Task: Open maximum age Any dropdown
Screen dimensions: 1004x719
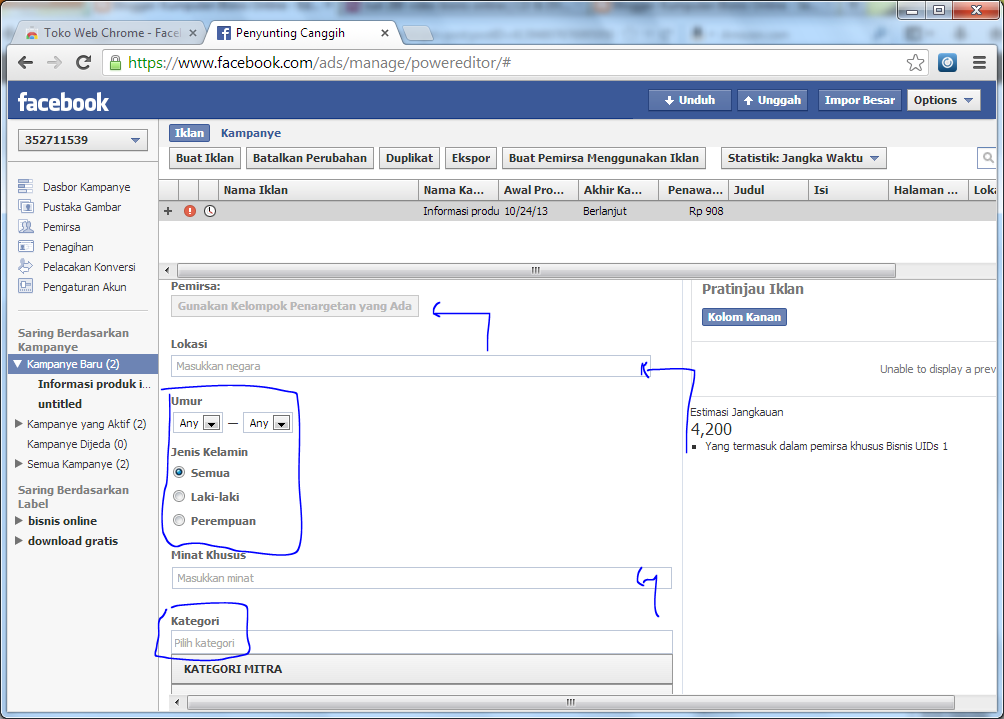Action: [268, 423]
